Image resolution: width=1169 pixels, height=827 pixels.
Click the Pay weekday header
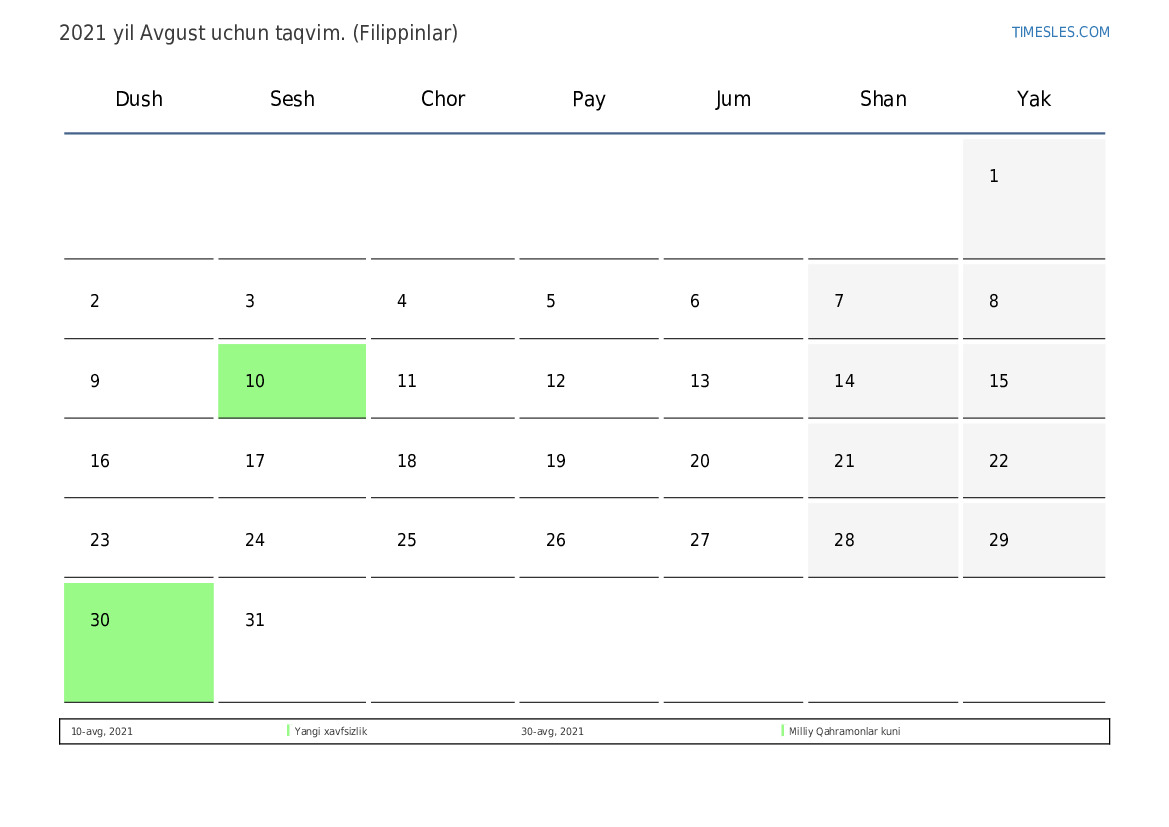pos(589,99)
